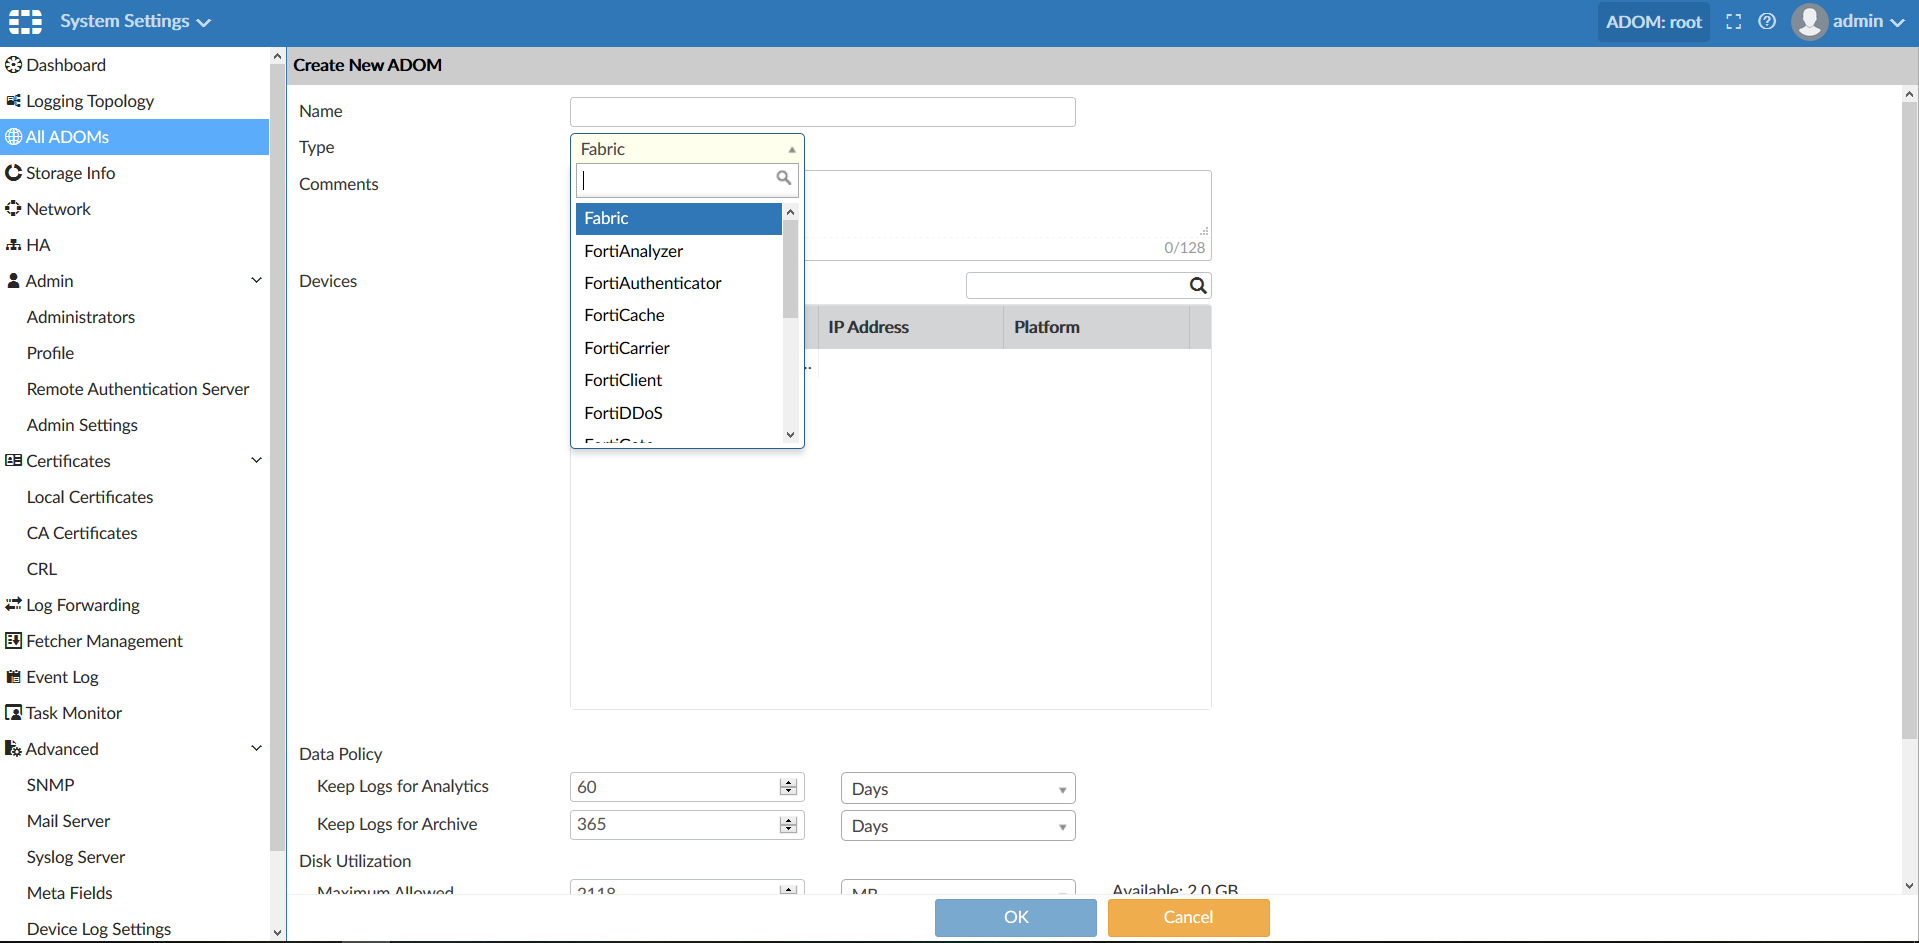Toggle full screen mode icon

pyautogui.click(x=1734, y=22)
